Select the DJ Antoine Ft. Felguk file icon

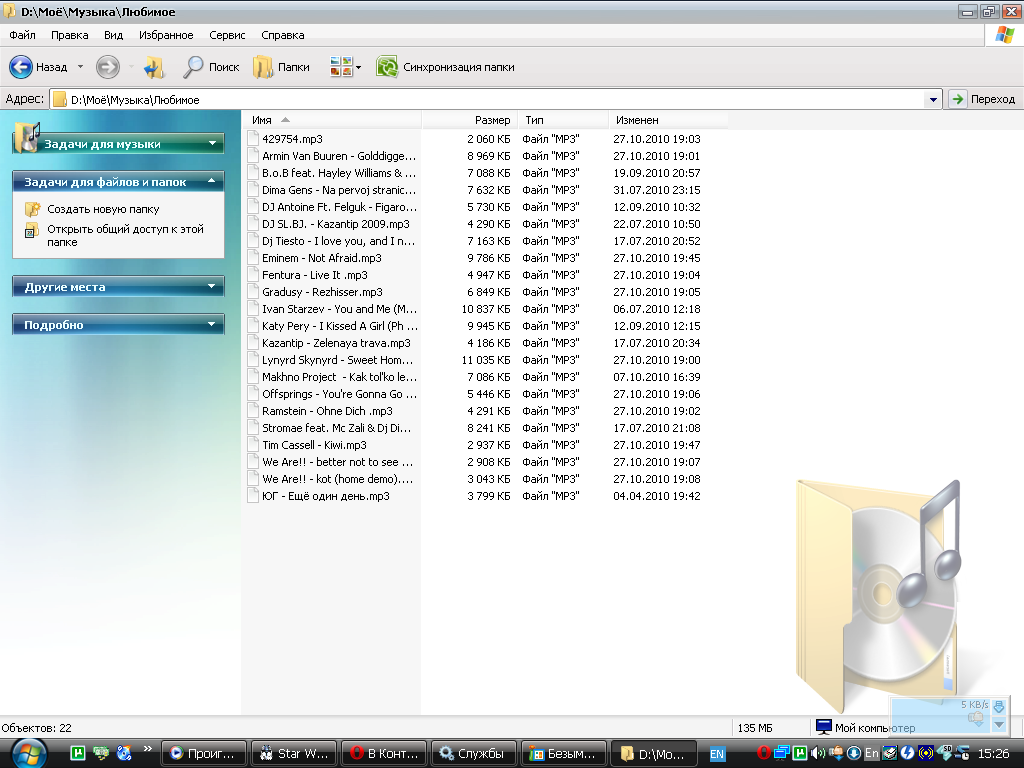[x=253, y=206]
